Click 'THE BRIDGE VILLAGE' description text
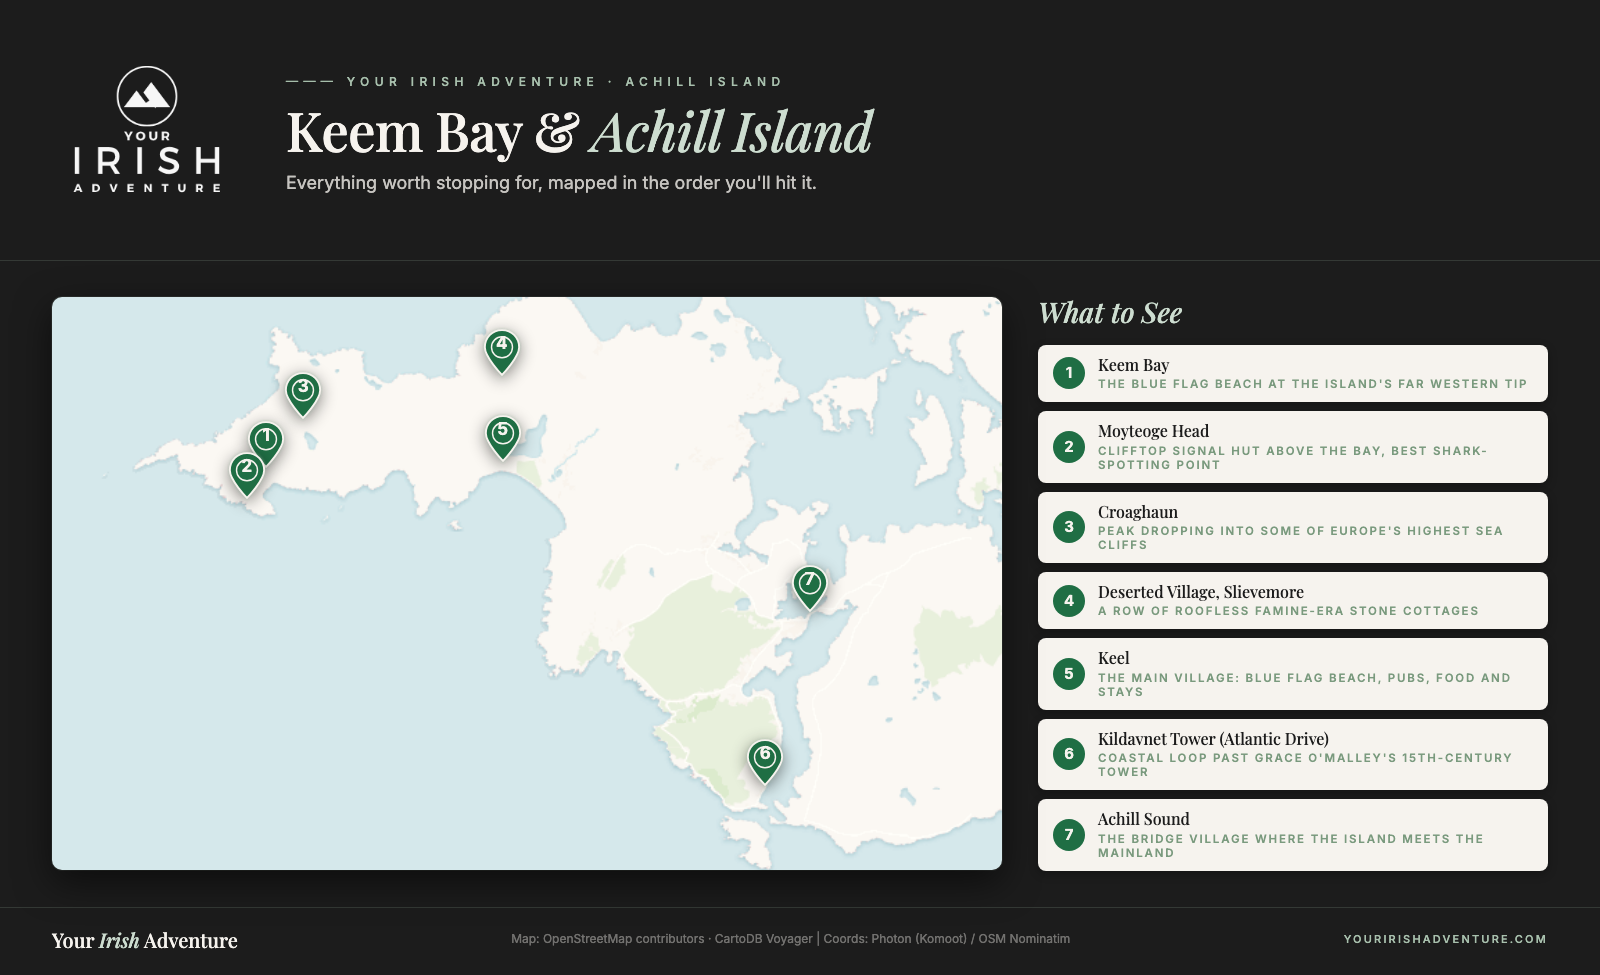The width and height of the screenshot is (1600, 975). click(x=1291, y=846)
